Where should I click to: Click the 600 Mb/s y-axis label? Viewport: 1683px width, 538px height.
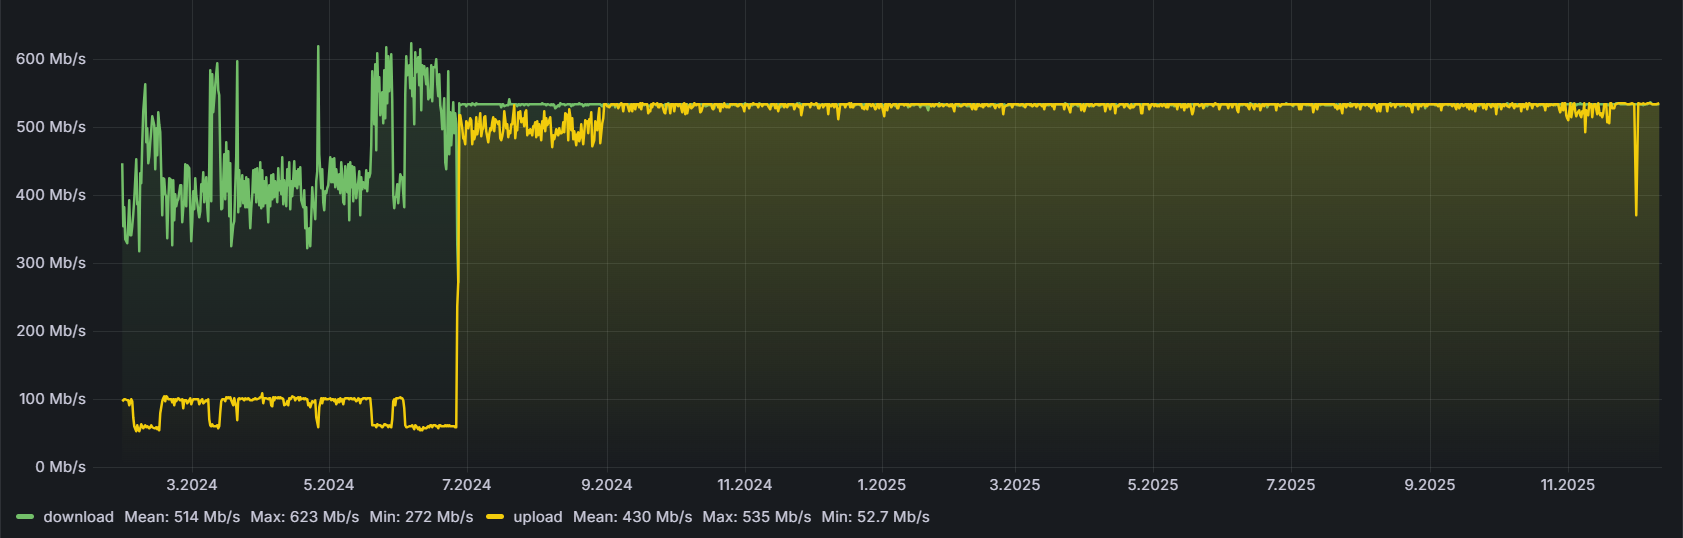(x=51, y=59)
